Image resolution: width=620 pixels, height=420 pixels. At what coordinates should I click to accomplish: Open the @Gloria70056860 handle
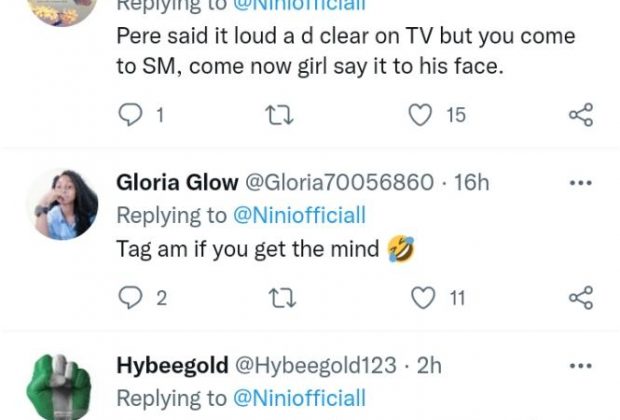point(340,183)
